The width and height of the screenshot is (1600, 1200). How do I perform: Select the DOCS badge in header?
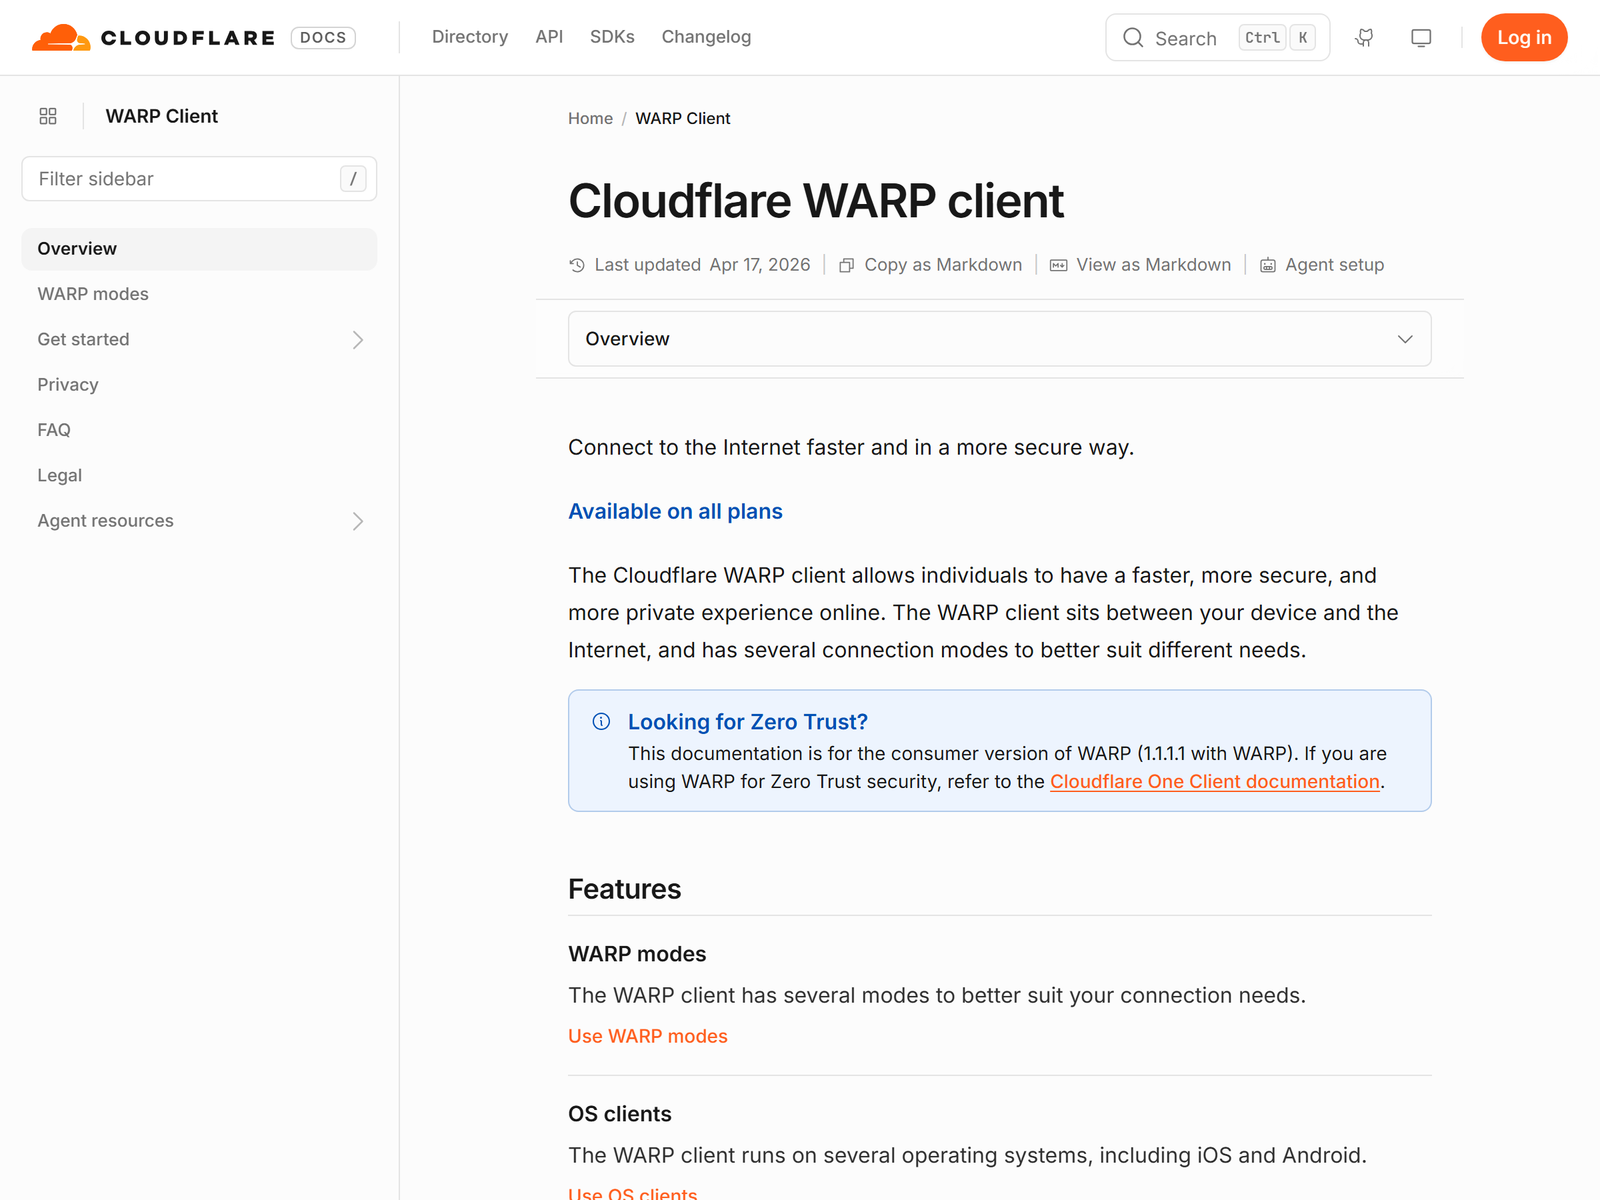(x=323, y=38)
